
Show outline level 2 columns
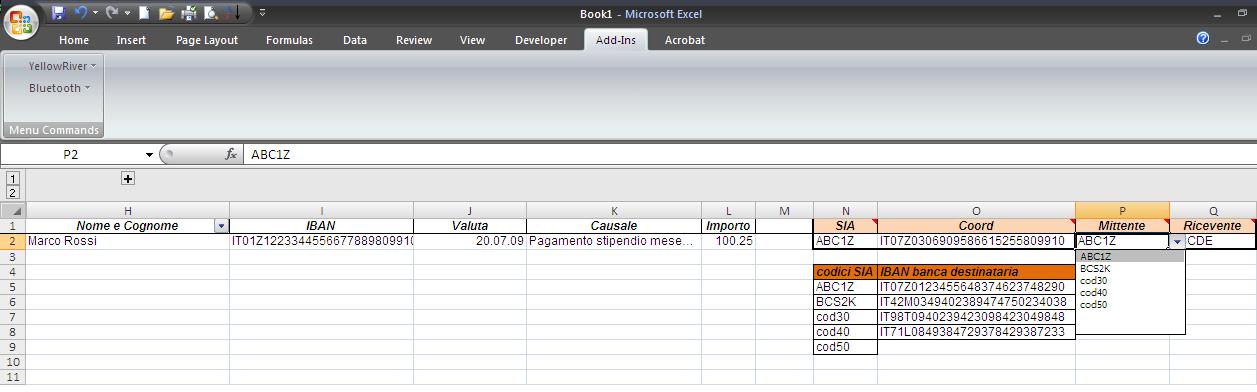pyautogui.click(x=13, y=192)
